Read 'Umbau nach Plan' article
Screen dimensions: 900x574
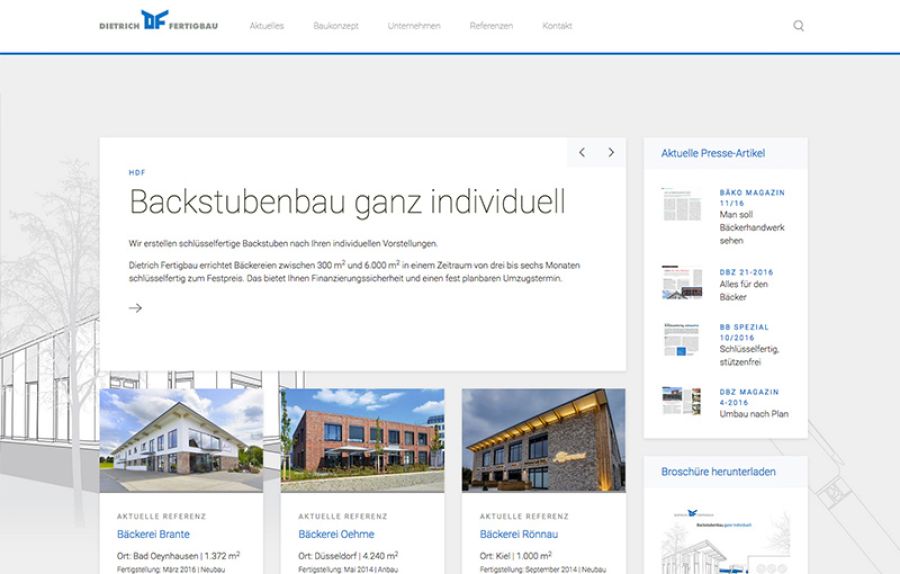pos(754,414)
